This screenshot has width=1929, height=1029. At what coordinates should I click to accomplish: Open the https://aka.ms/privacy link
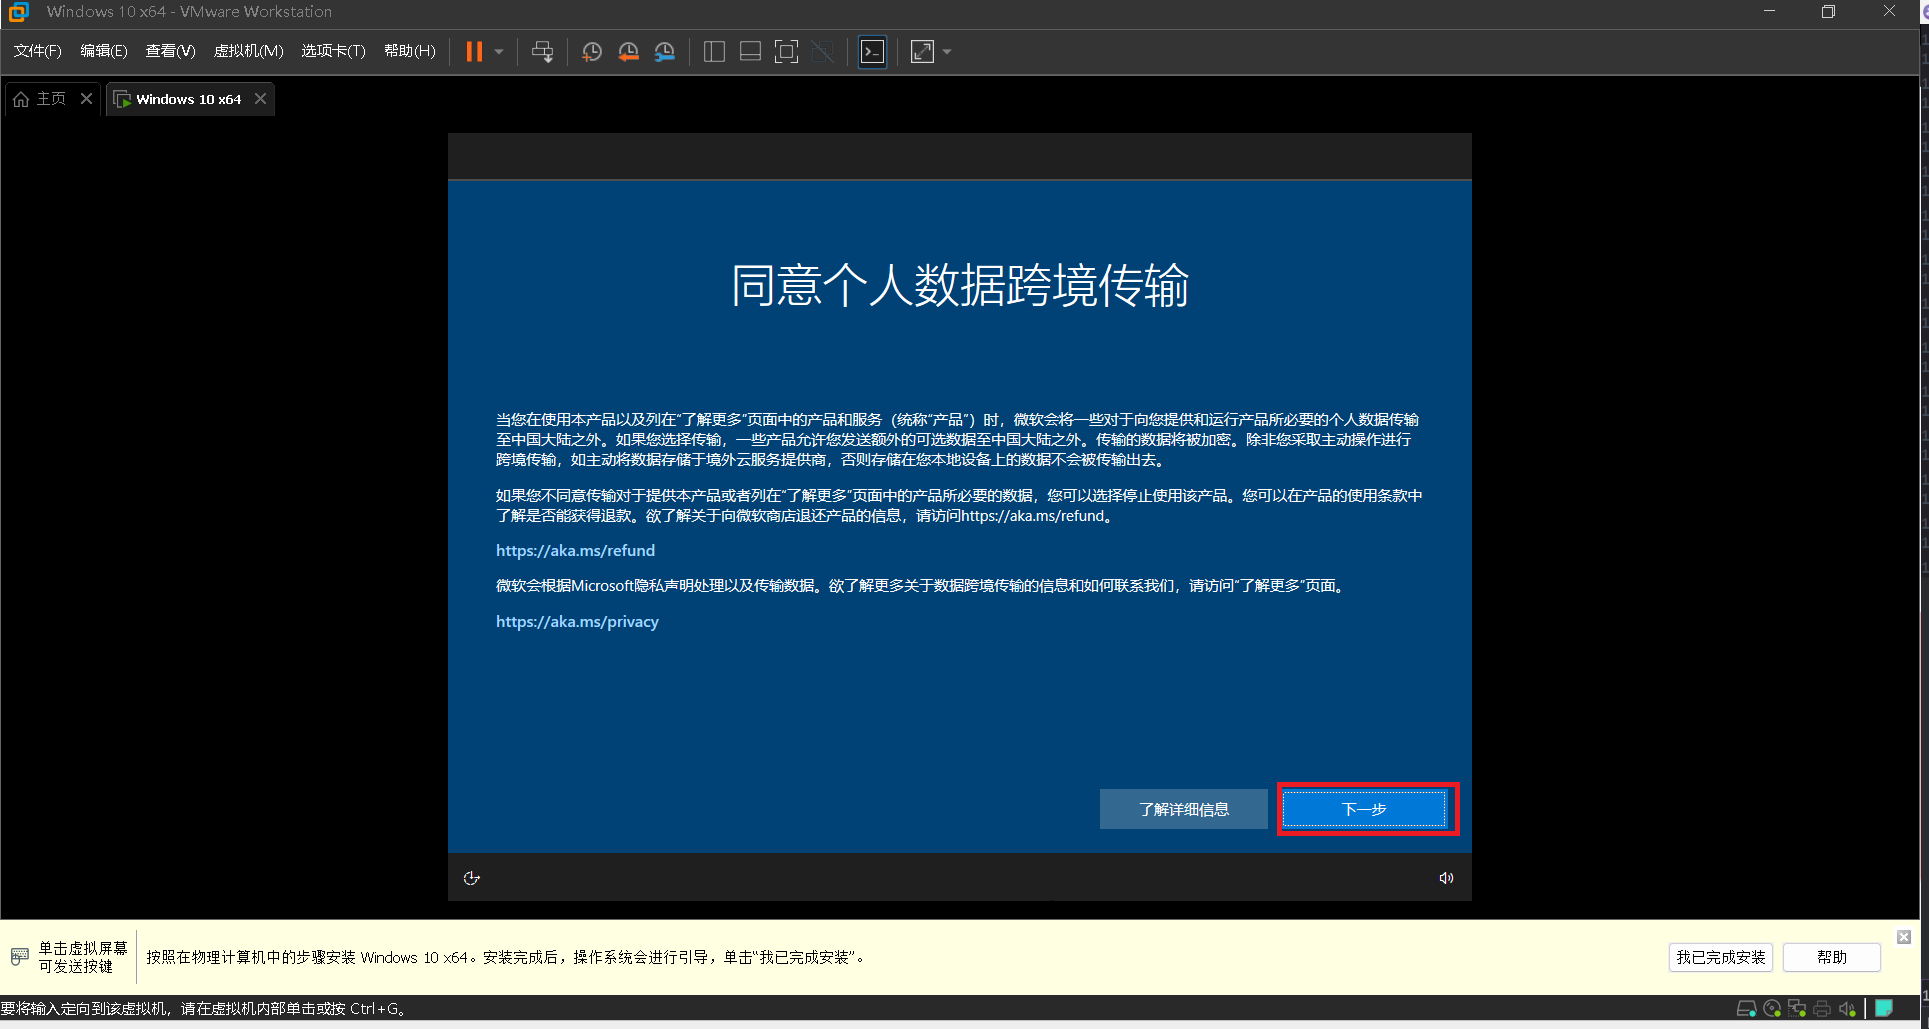[x=577, y=622]
